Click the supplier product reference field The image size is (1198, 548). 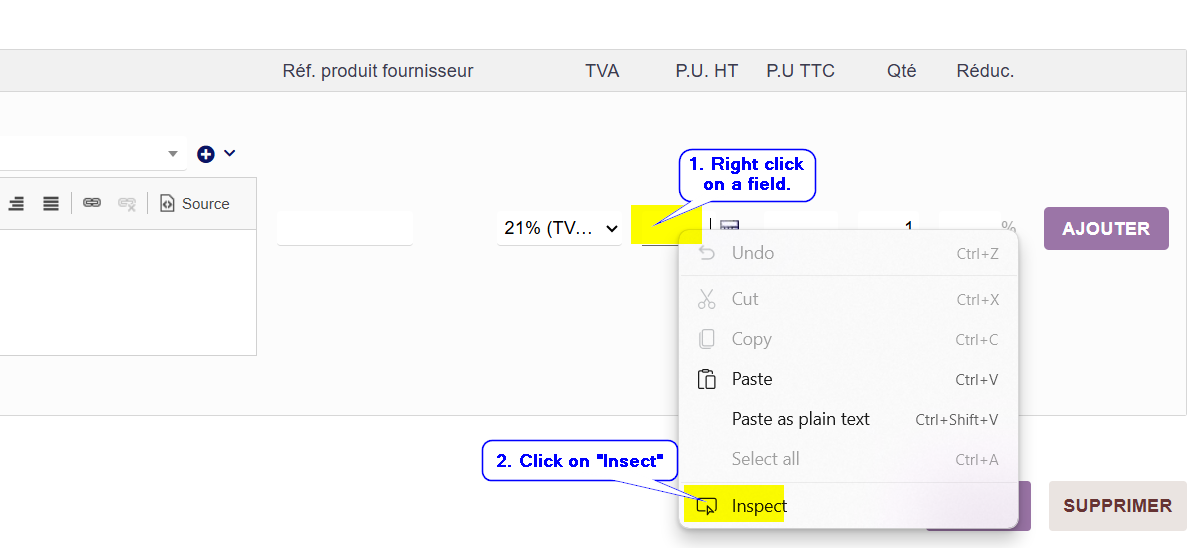(345, 228)
